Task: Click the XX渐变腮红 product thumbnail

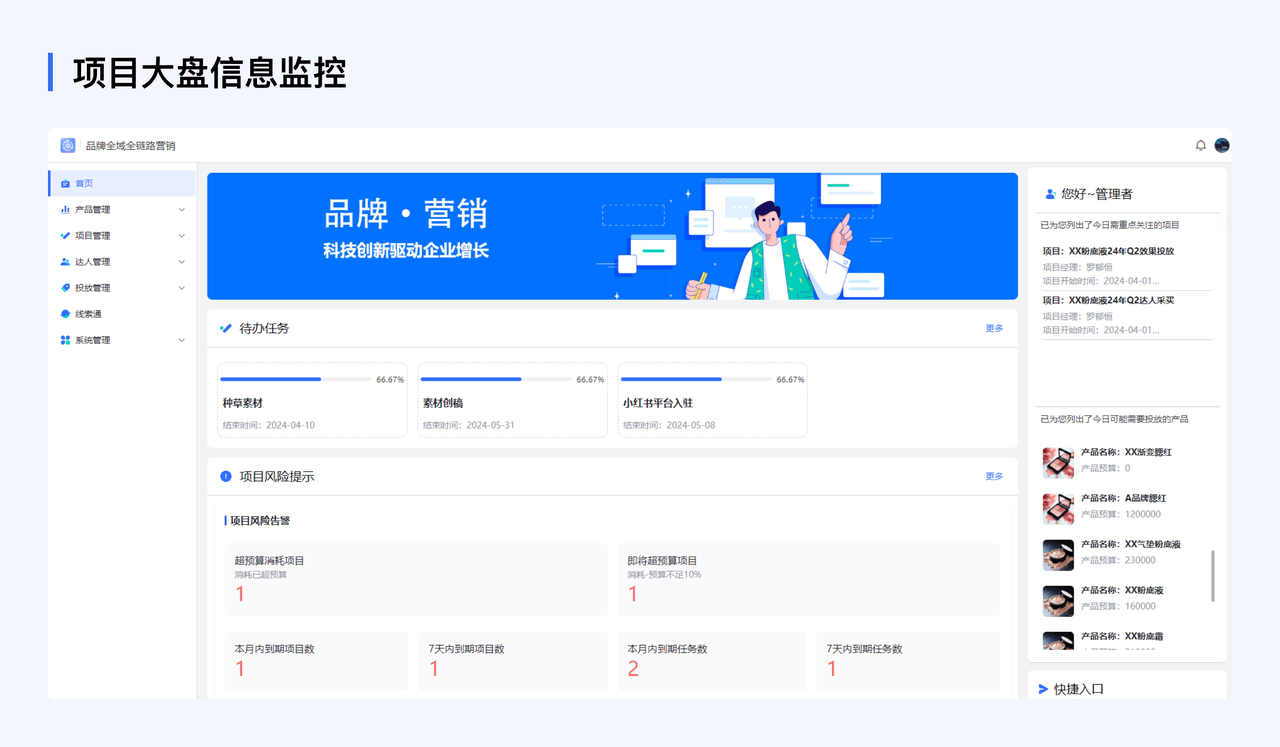Action: coord(1058,462)
